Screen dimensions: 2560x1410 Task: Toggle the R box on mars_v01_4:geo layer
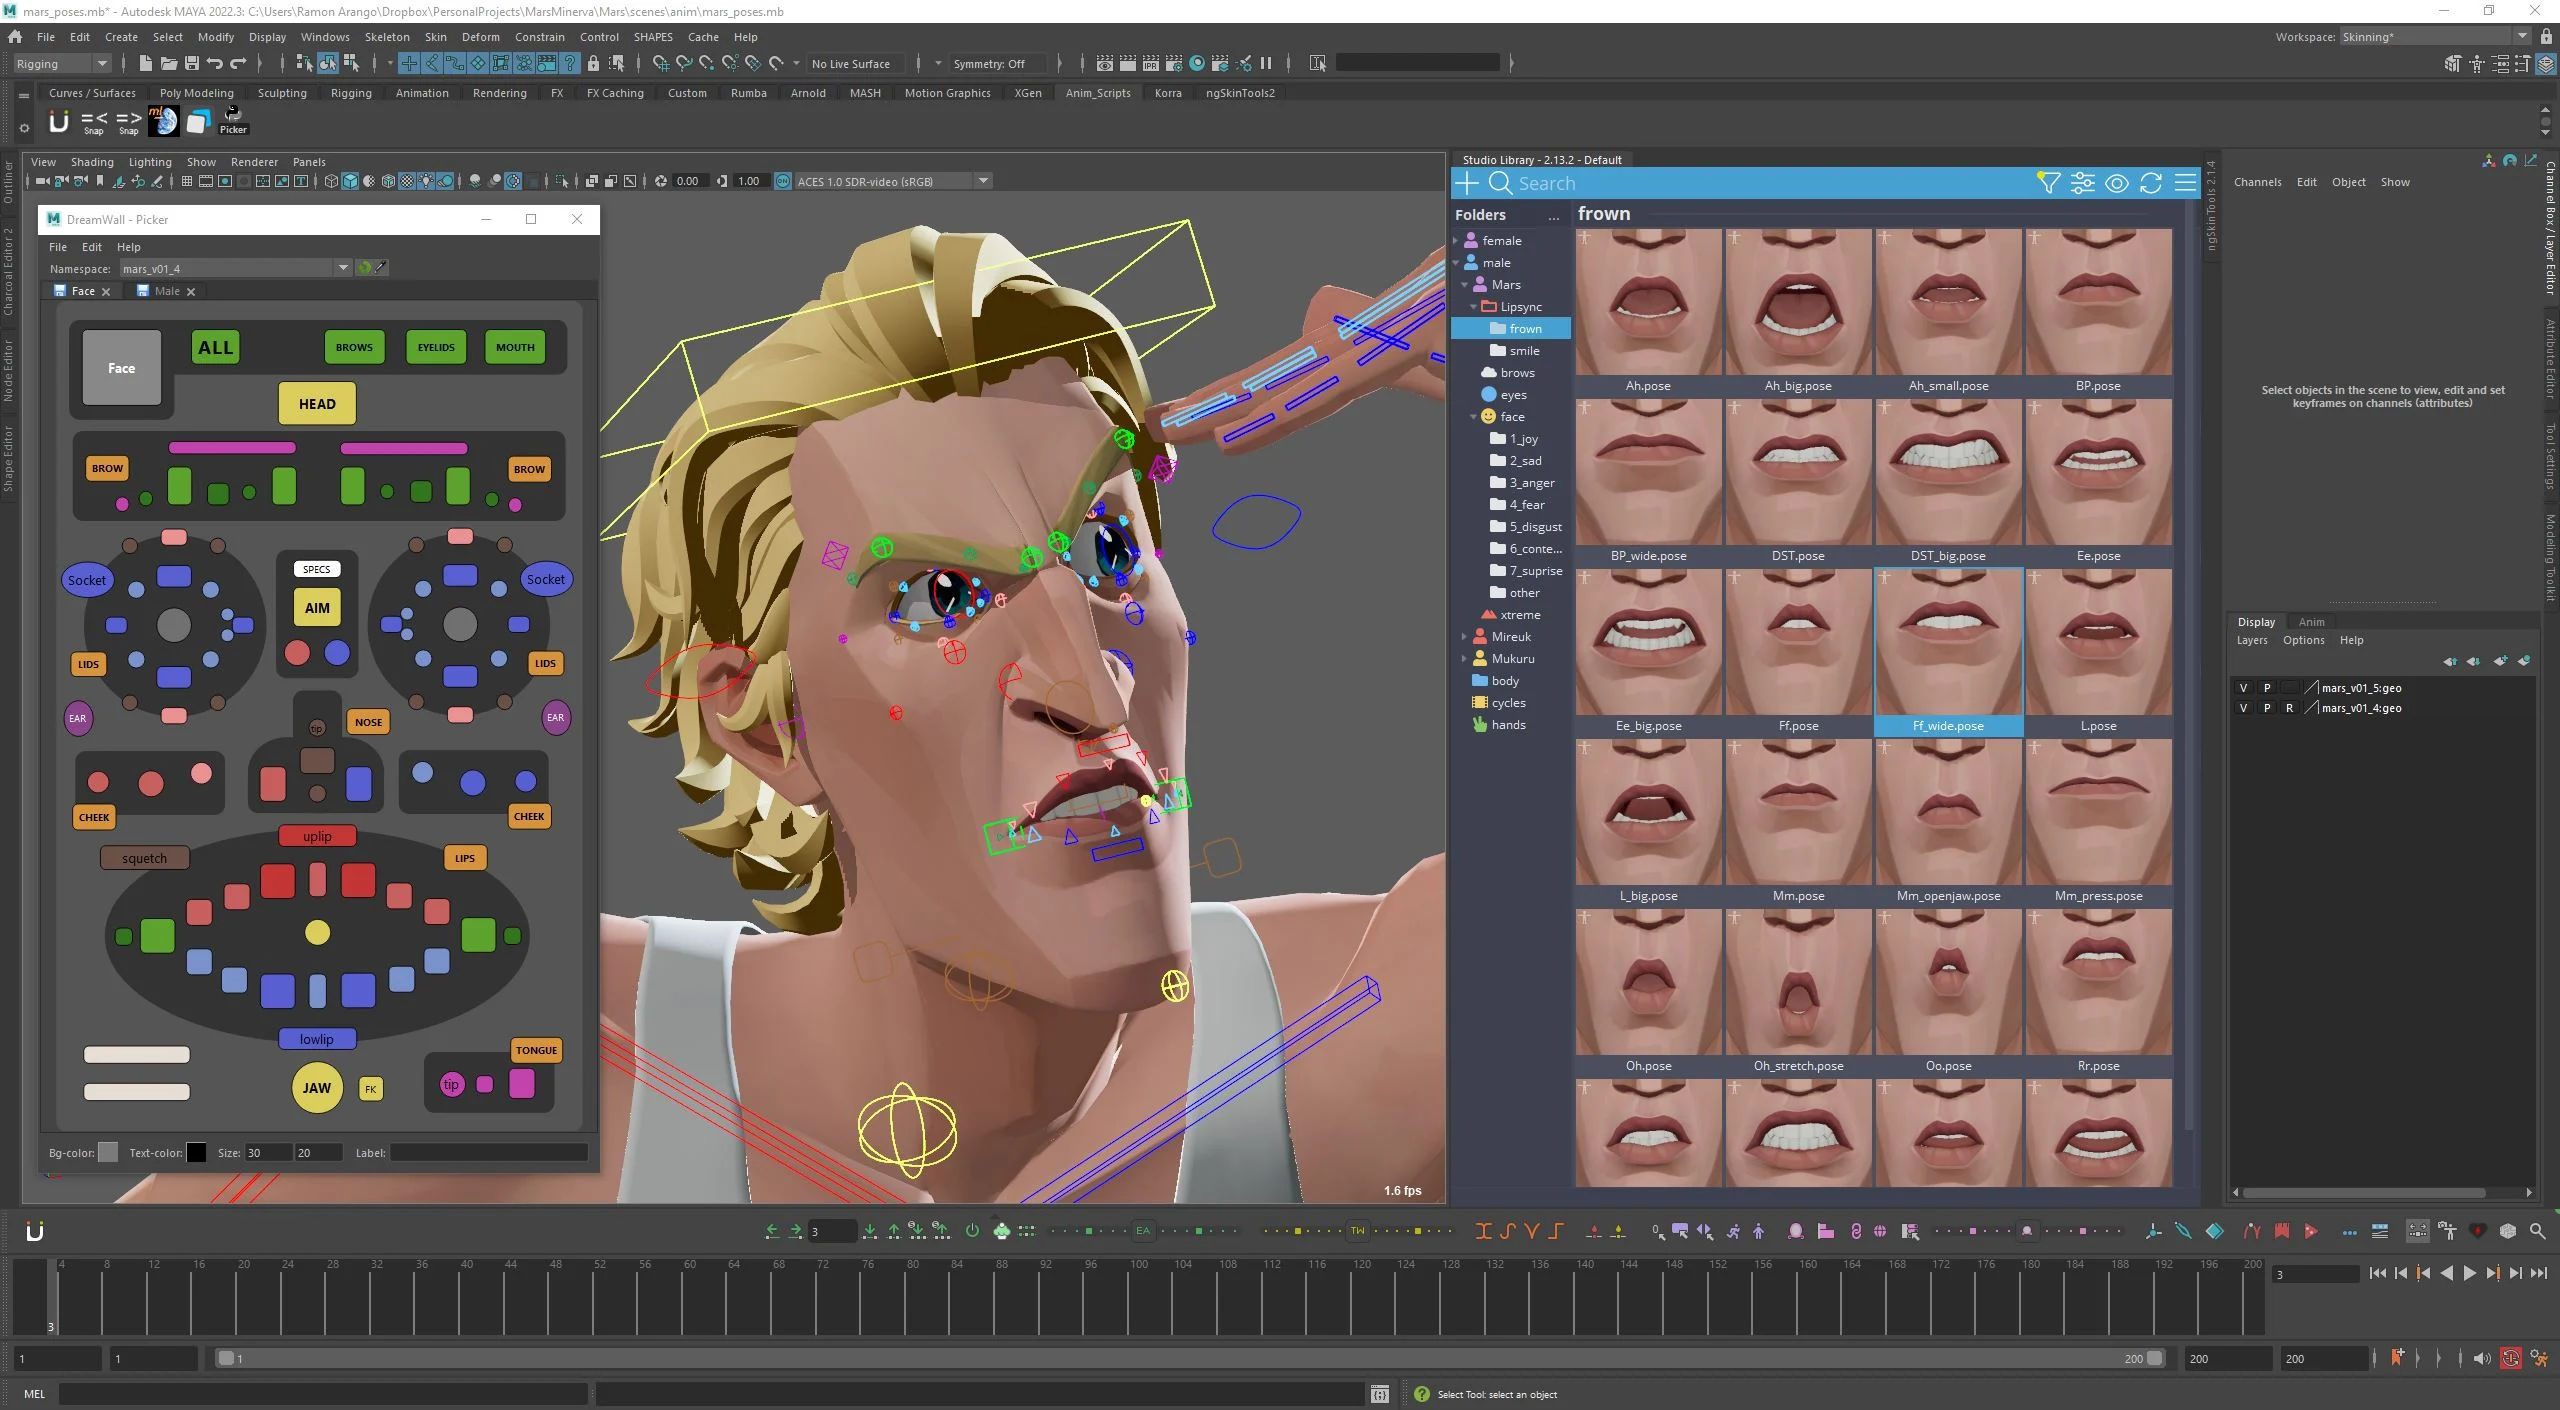tap(2289, 708)
